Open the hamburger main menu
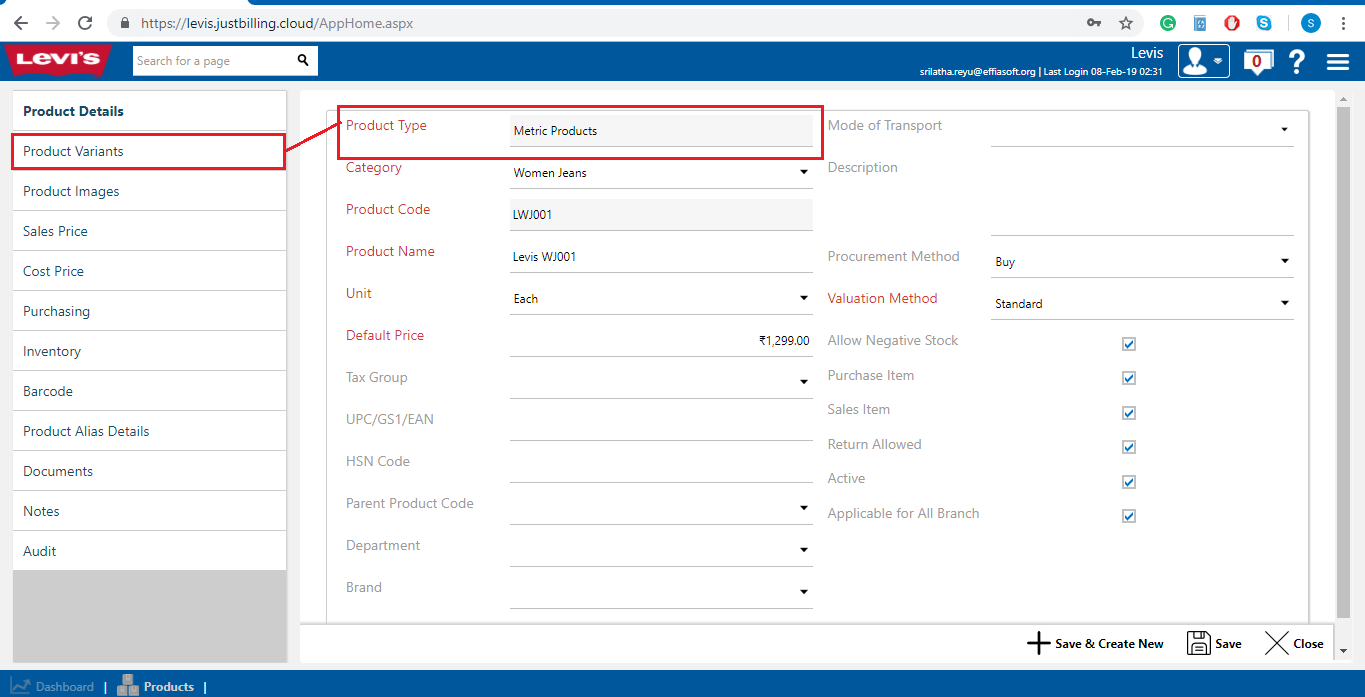This screenshot has width=1365, height=697. 1338,62
